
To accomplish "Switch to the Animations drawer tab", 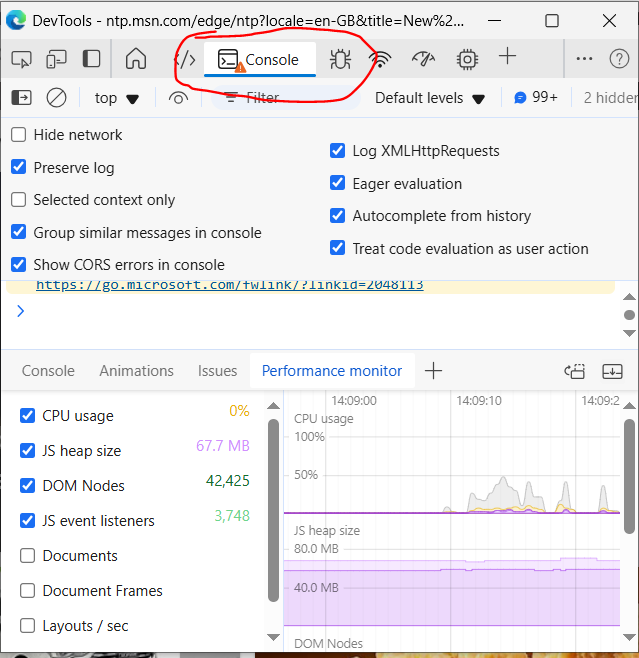I will pyautogui.click(x=136, y=371).
